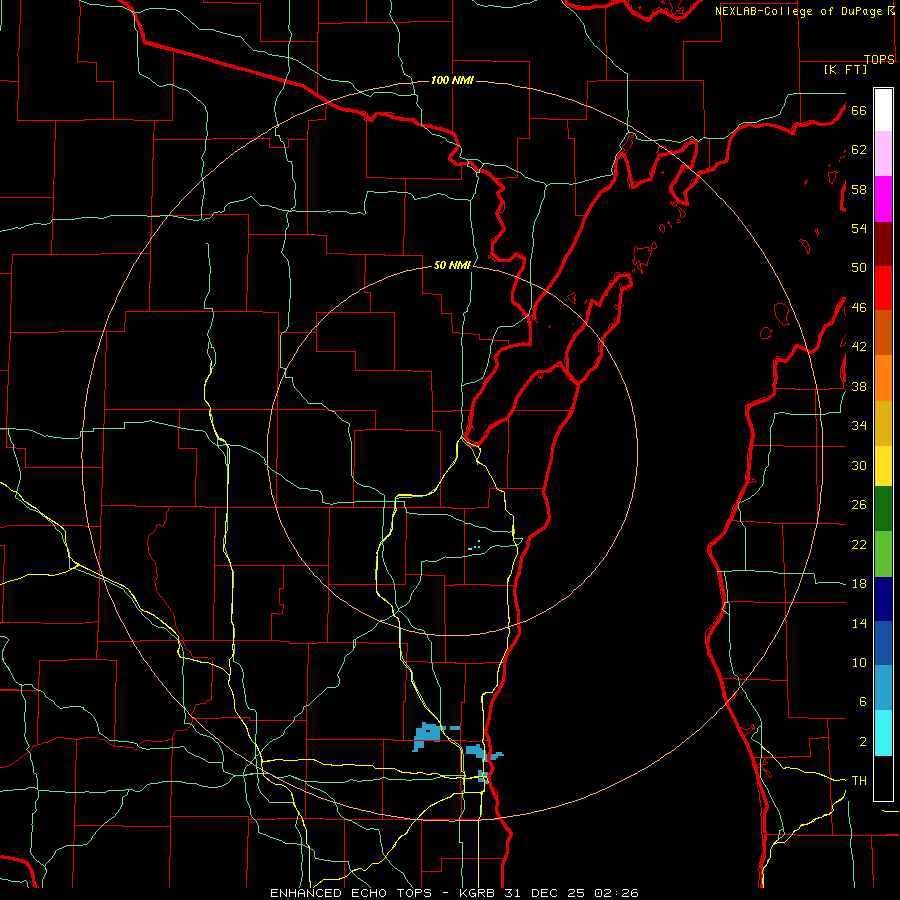The width and height of the screenshot is (900, 900).
Task: Click the tiny cyan echo dots inside 50 NMI ring
Action: [x=475, y=545]
